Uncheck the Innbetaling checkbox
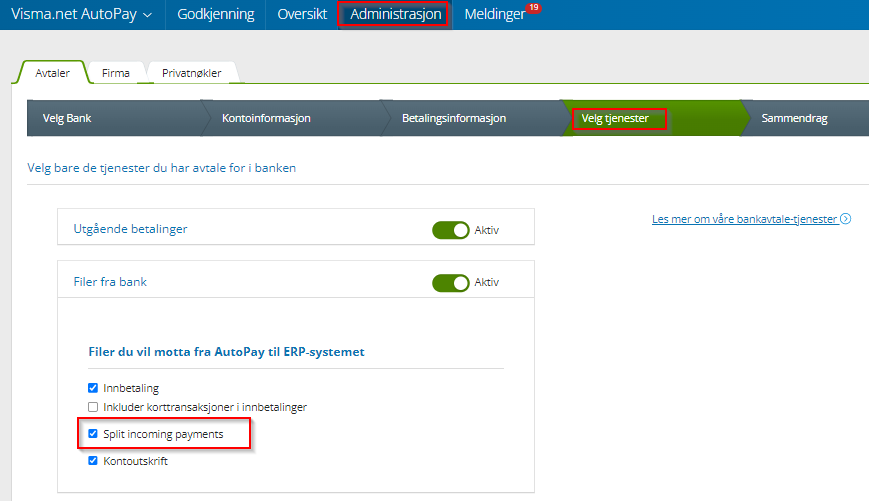The width and height of the screenshot is (869, 501). [93, 388]
